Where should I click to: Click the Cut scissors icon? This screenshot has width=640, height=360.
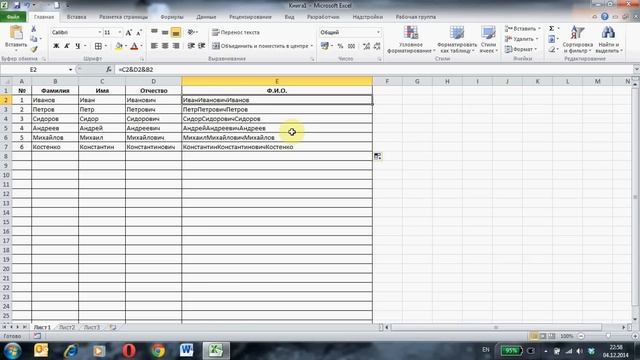click(34, 29)
